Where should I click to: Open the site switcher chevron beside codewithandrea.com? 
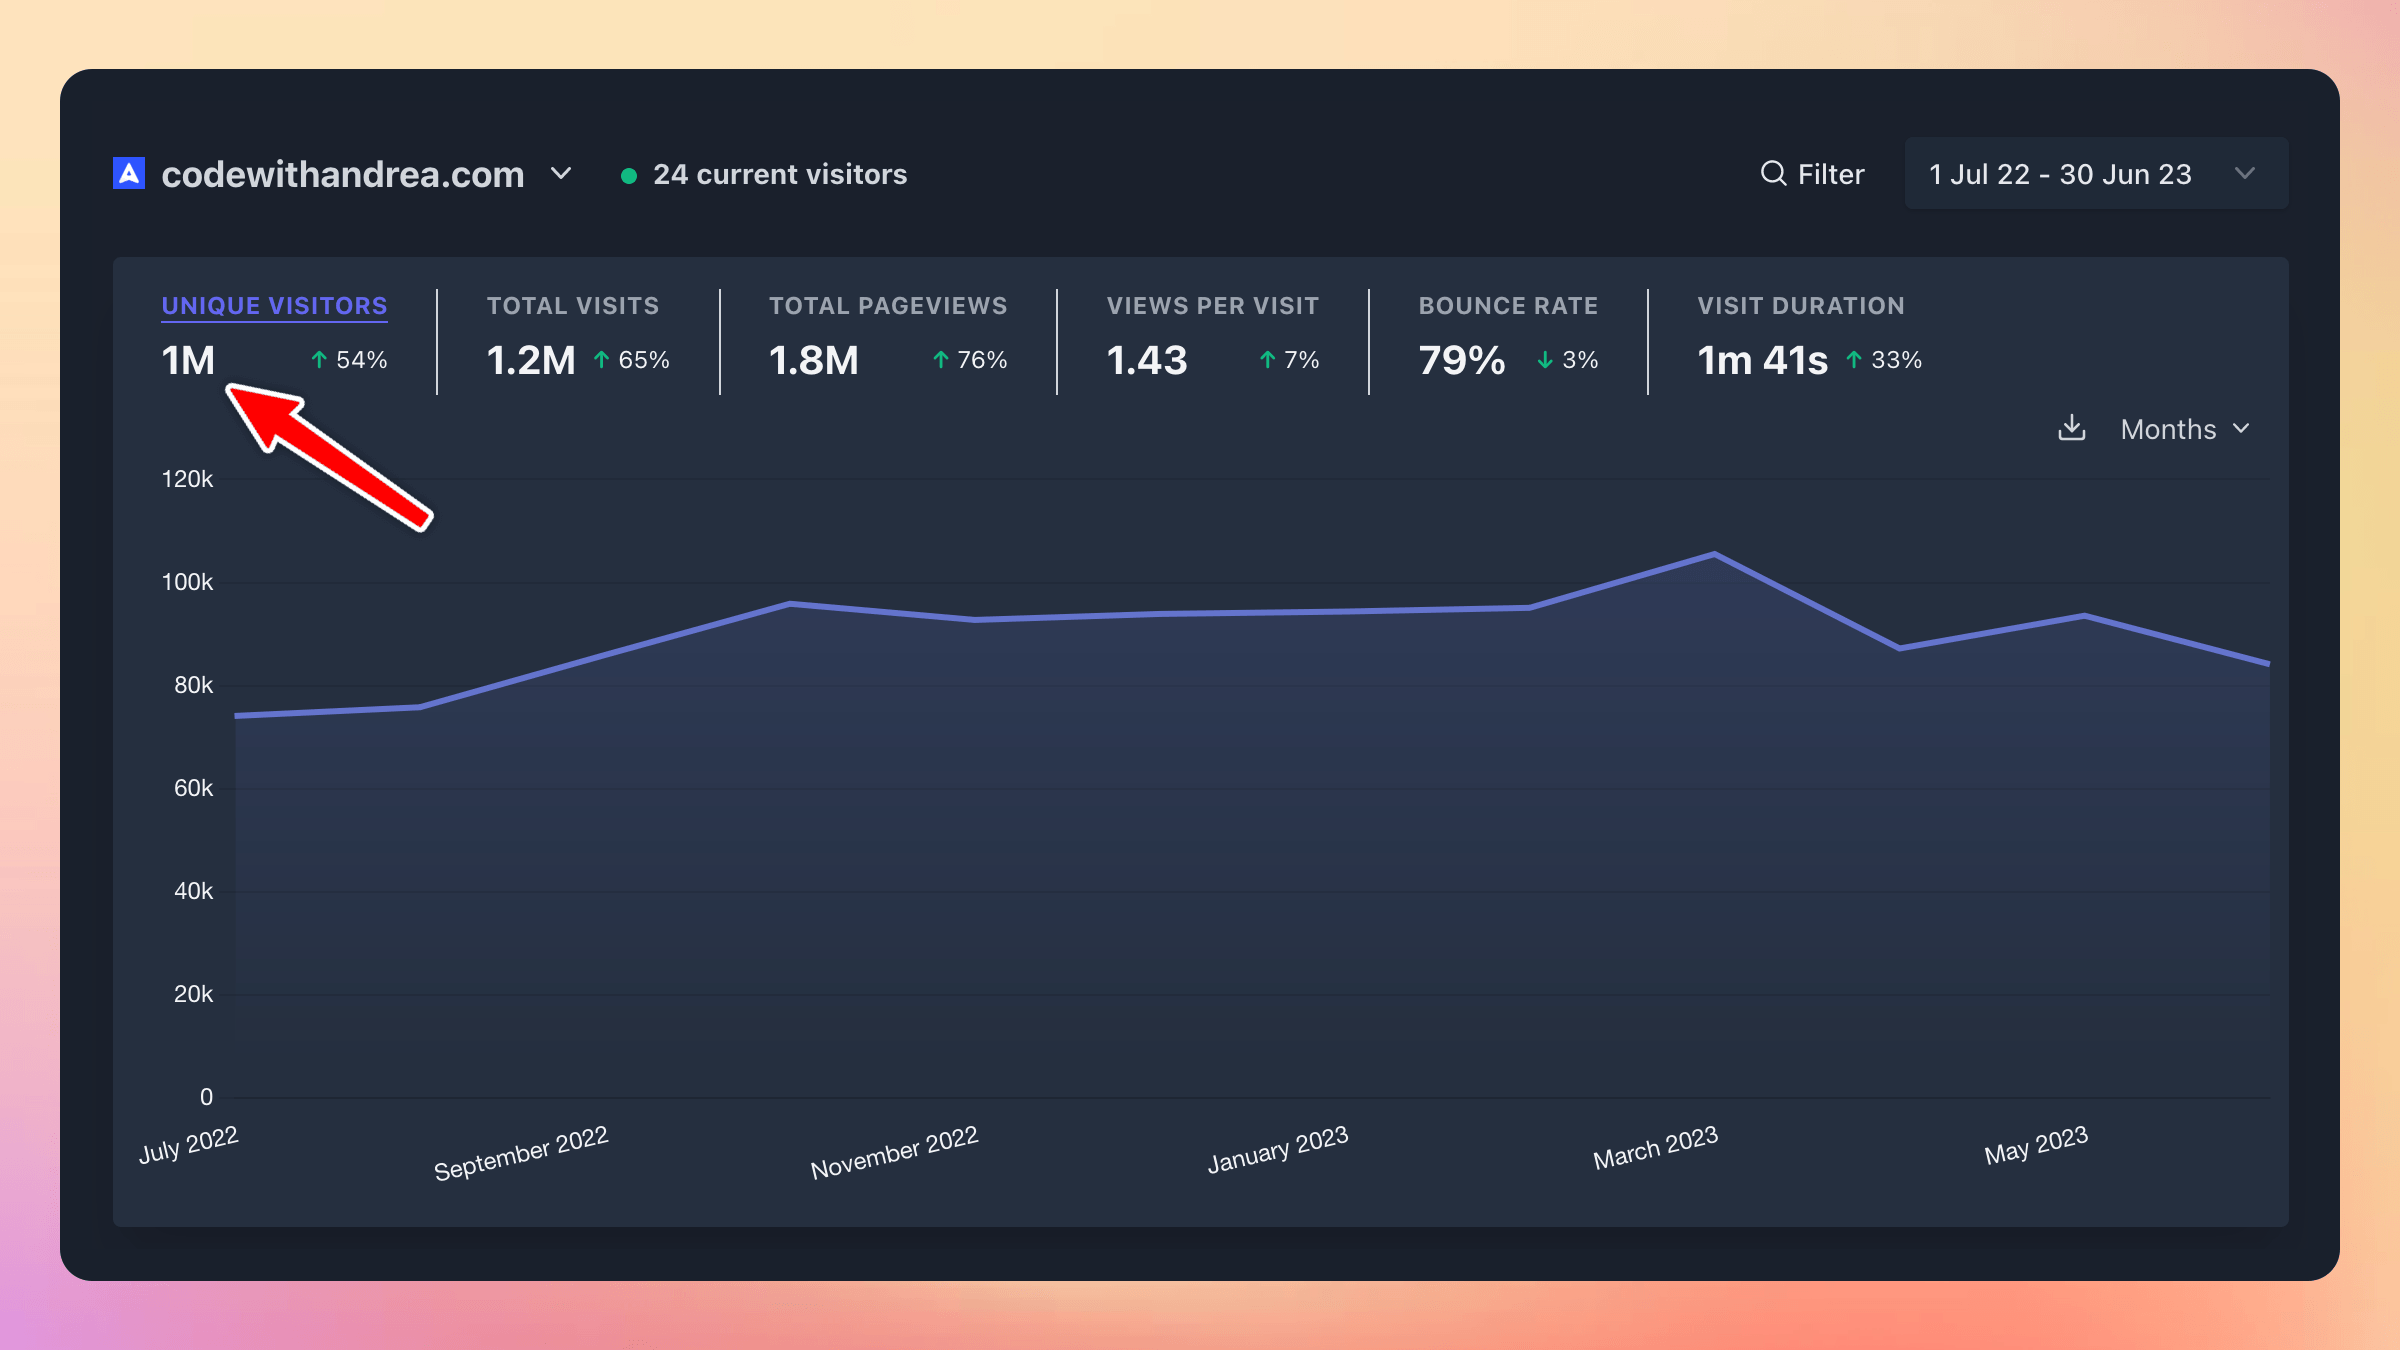click(x=560, y=174)
